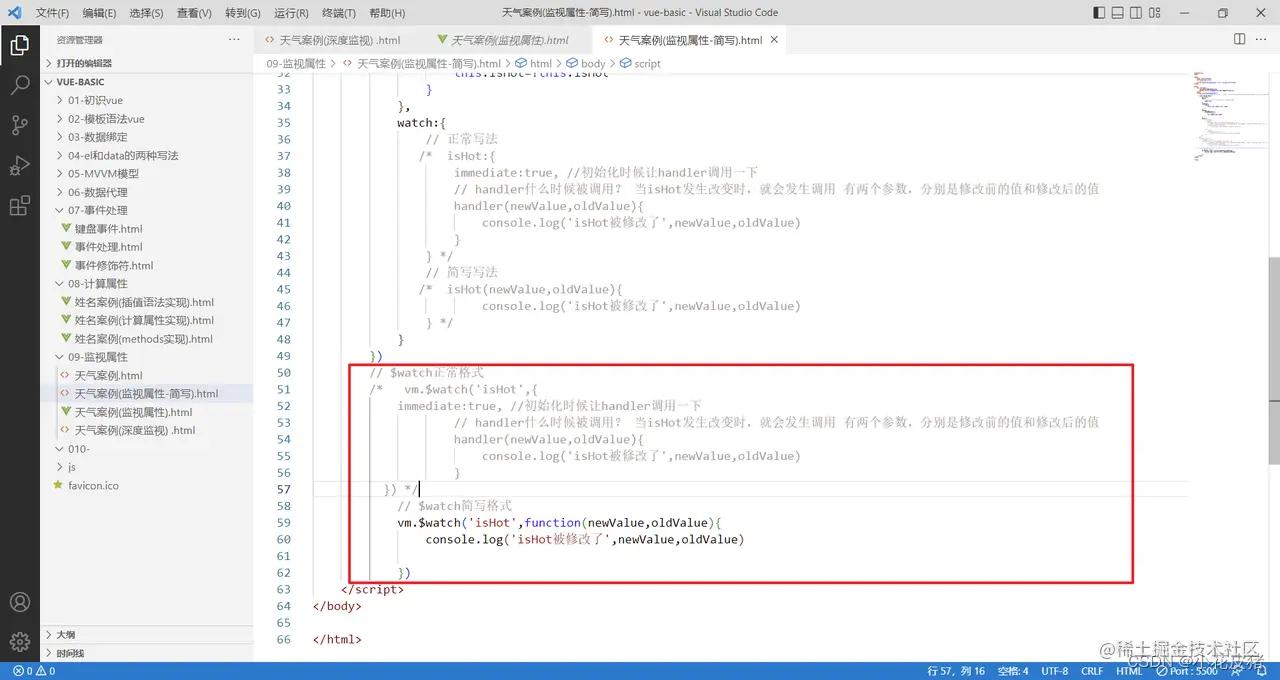
Task: Click the body breadcrumb segment
Action: pyautogui.click(x=593, y=63)
